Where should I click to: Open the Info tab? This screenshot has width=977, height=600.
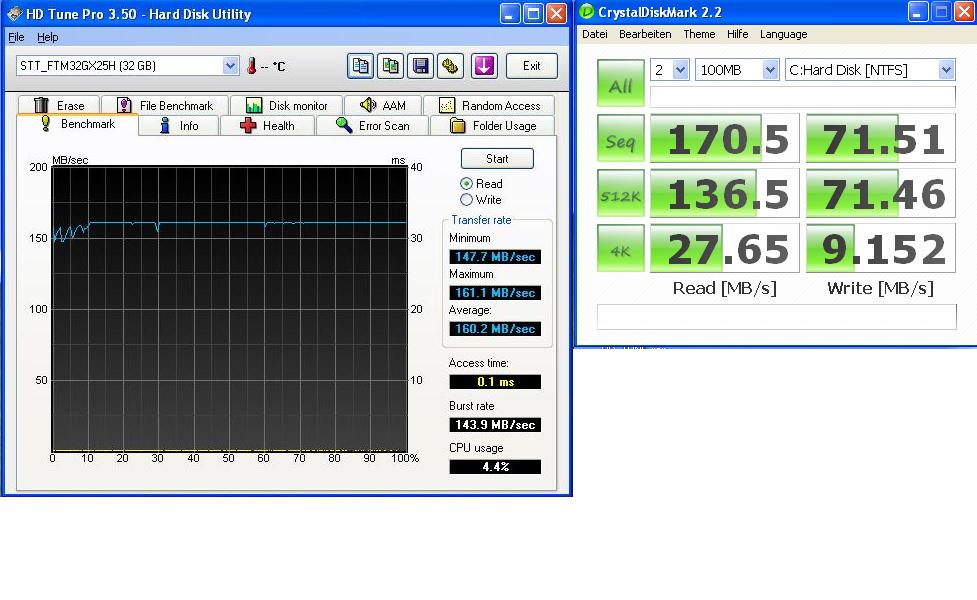coord(179,126)
